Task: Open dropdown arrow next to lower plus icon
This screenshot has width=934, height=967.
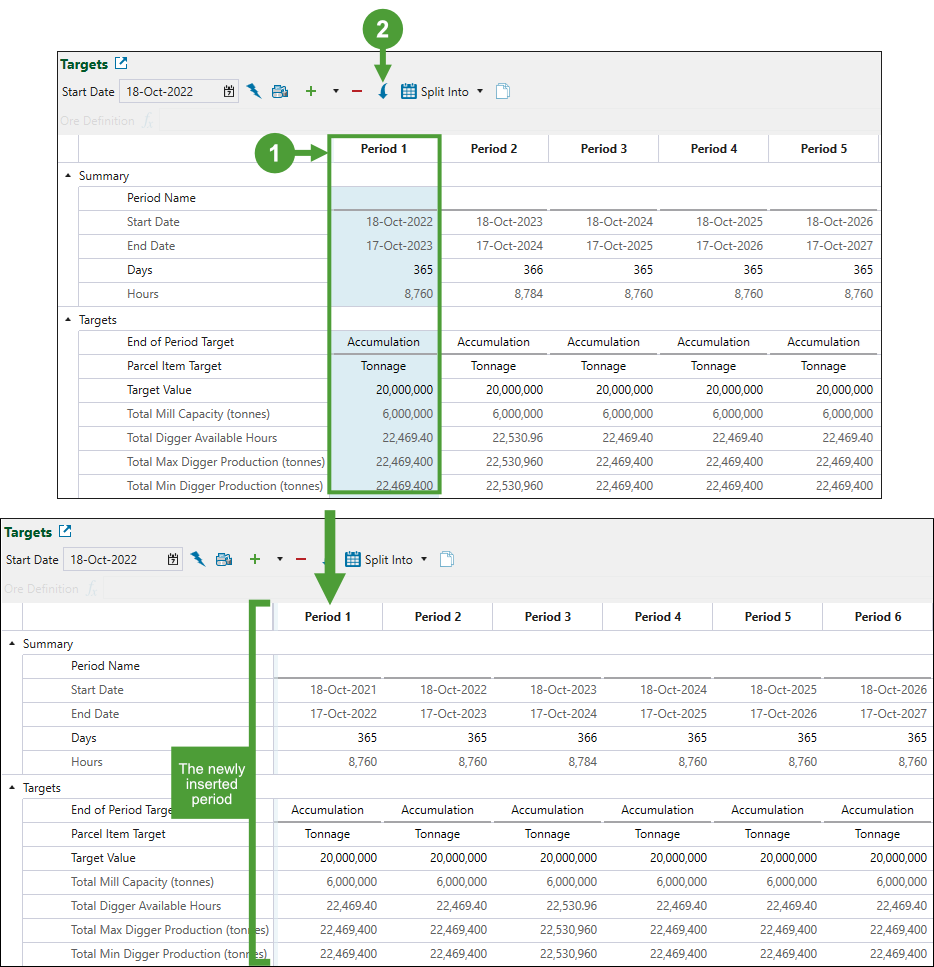Action: click(x=279, y=559)
